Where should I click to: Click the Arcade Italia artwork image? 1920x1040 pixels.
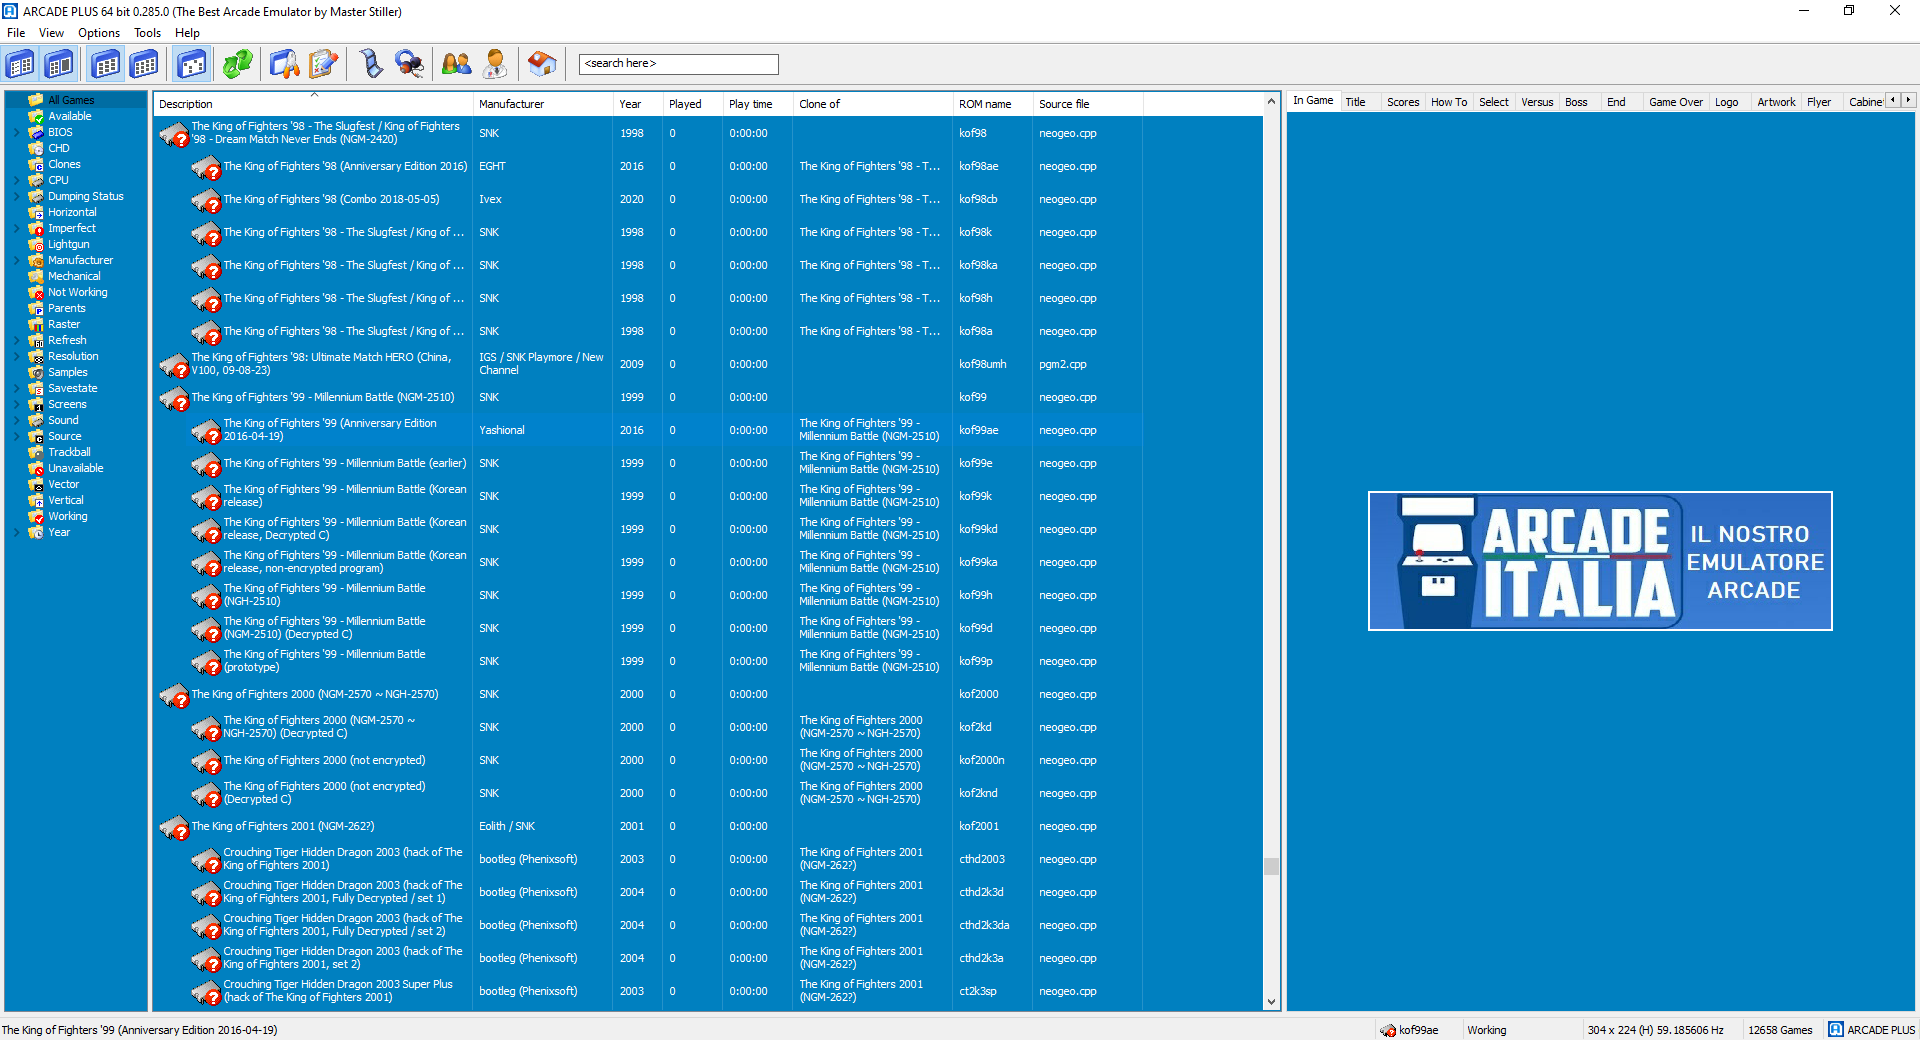click(x=1600, y=561)
